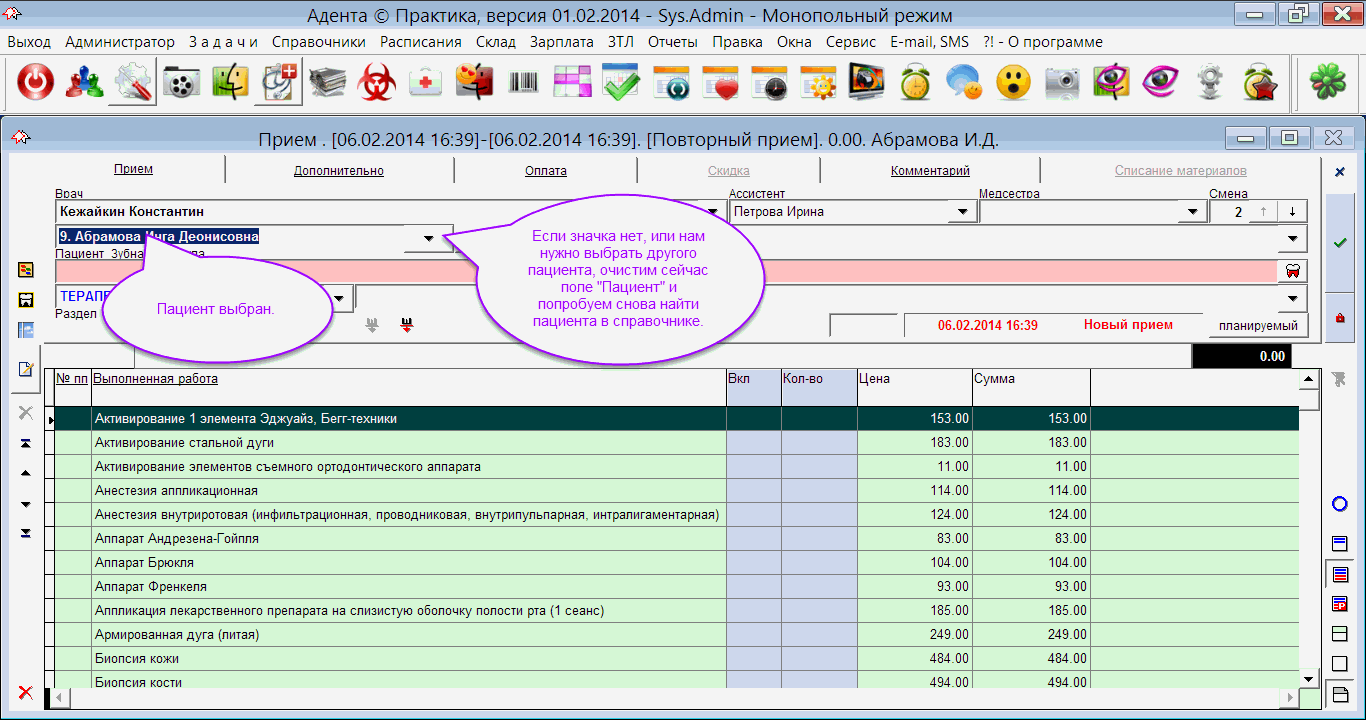This screenshot has height=720, width=1366.
Task: Click the red tooth icon beside pink field
Action: [x=1292, y=271]
